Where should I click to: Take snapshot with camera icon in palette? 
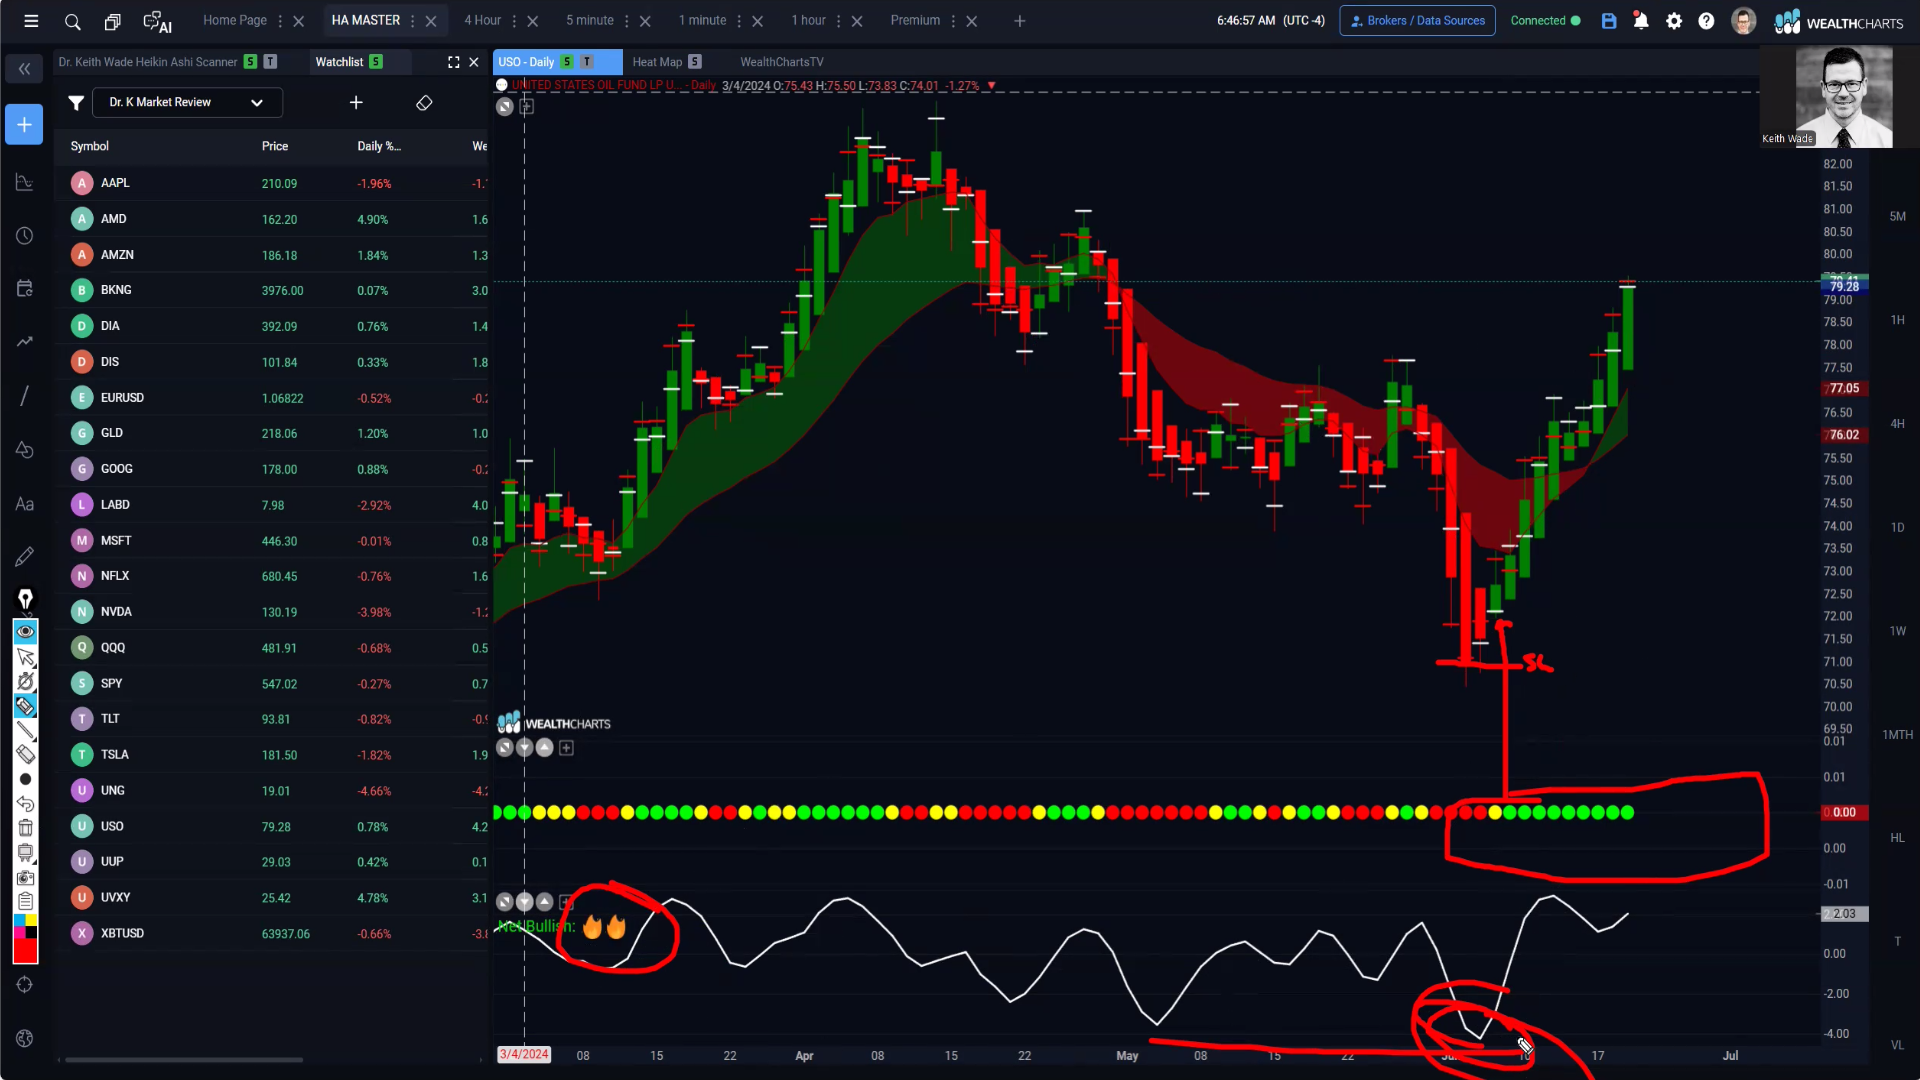click(26, 878)
